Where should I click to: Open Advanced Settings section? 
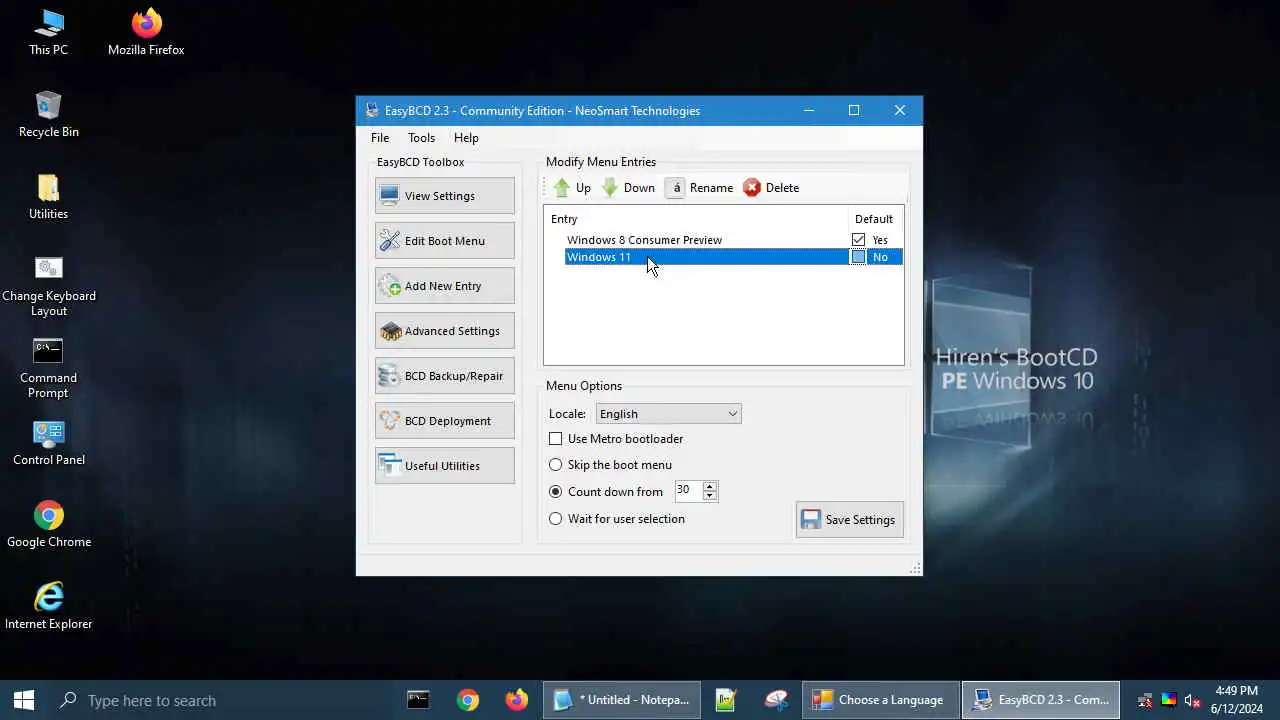pyautogui.click(x=445, y=331)
